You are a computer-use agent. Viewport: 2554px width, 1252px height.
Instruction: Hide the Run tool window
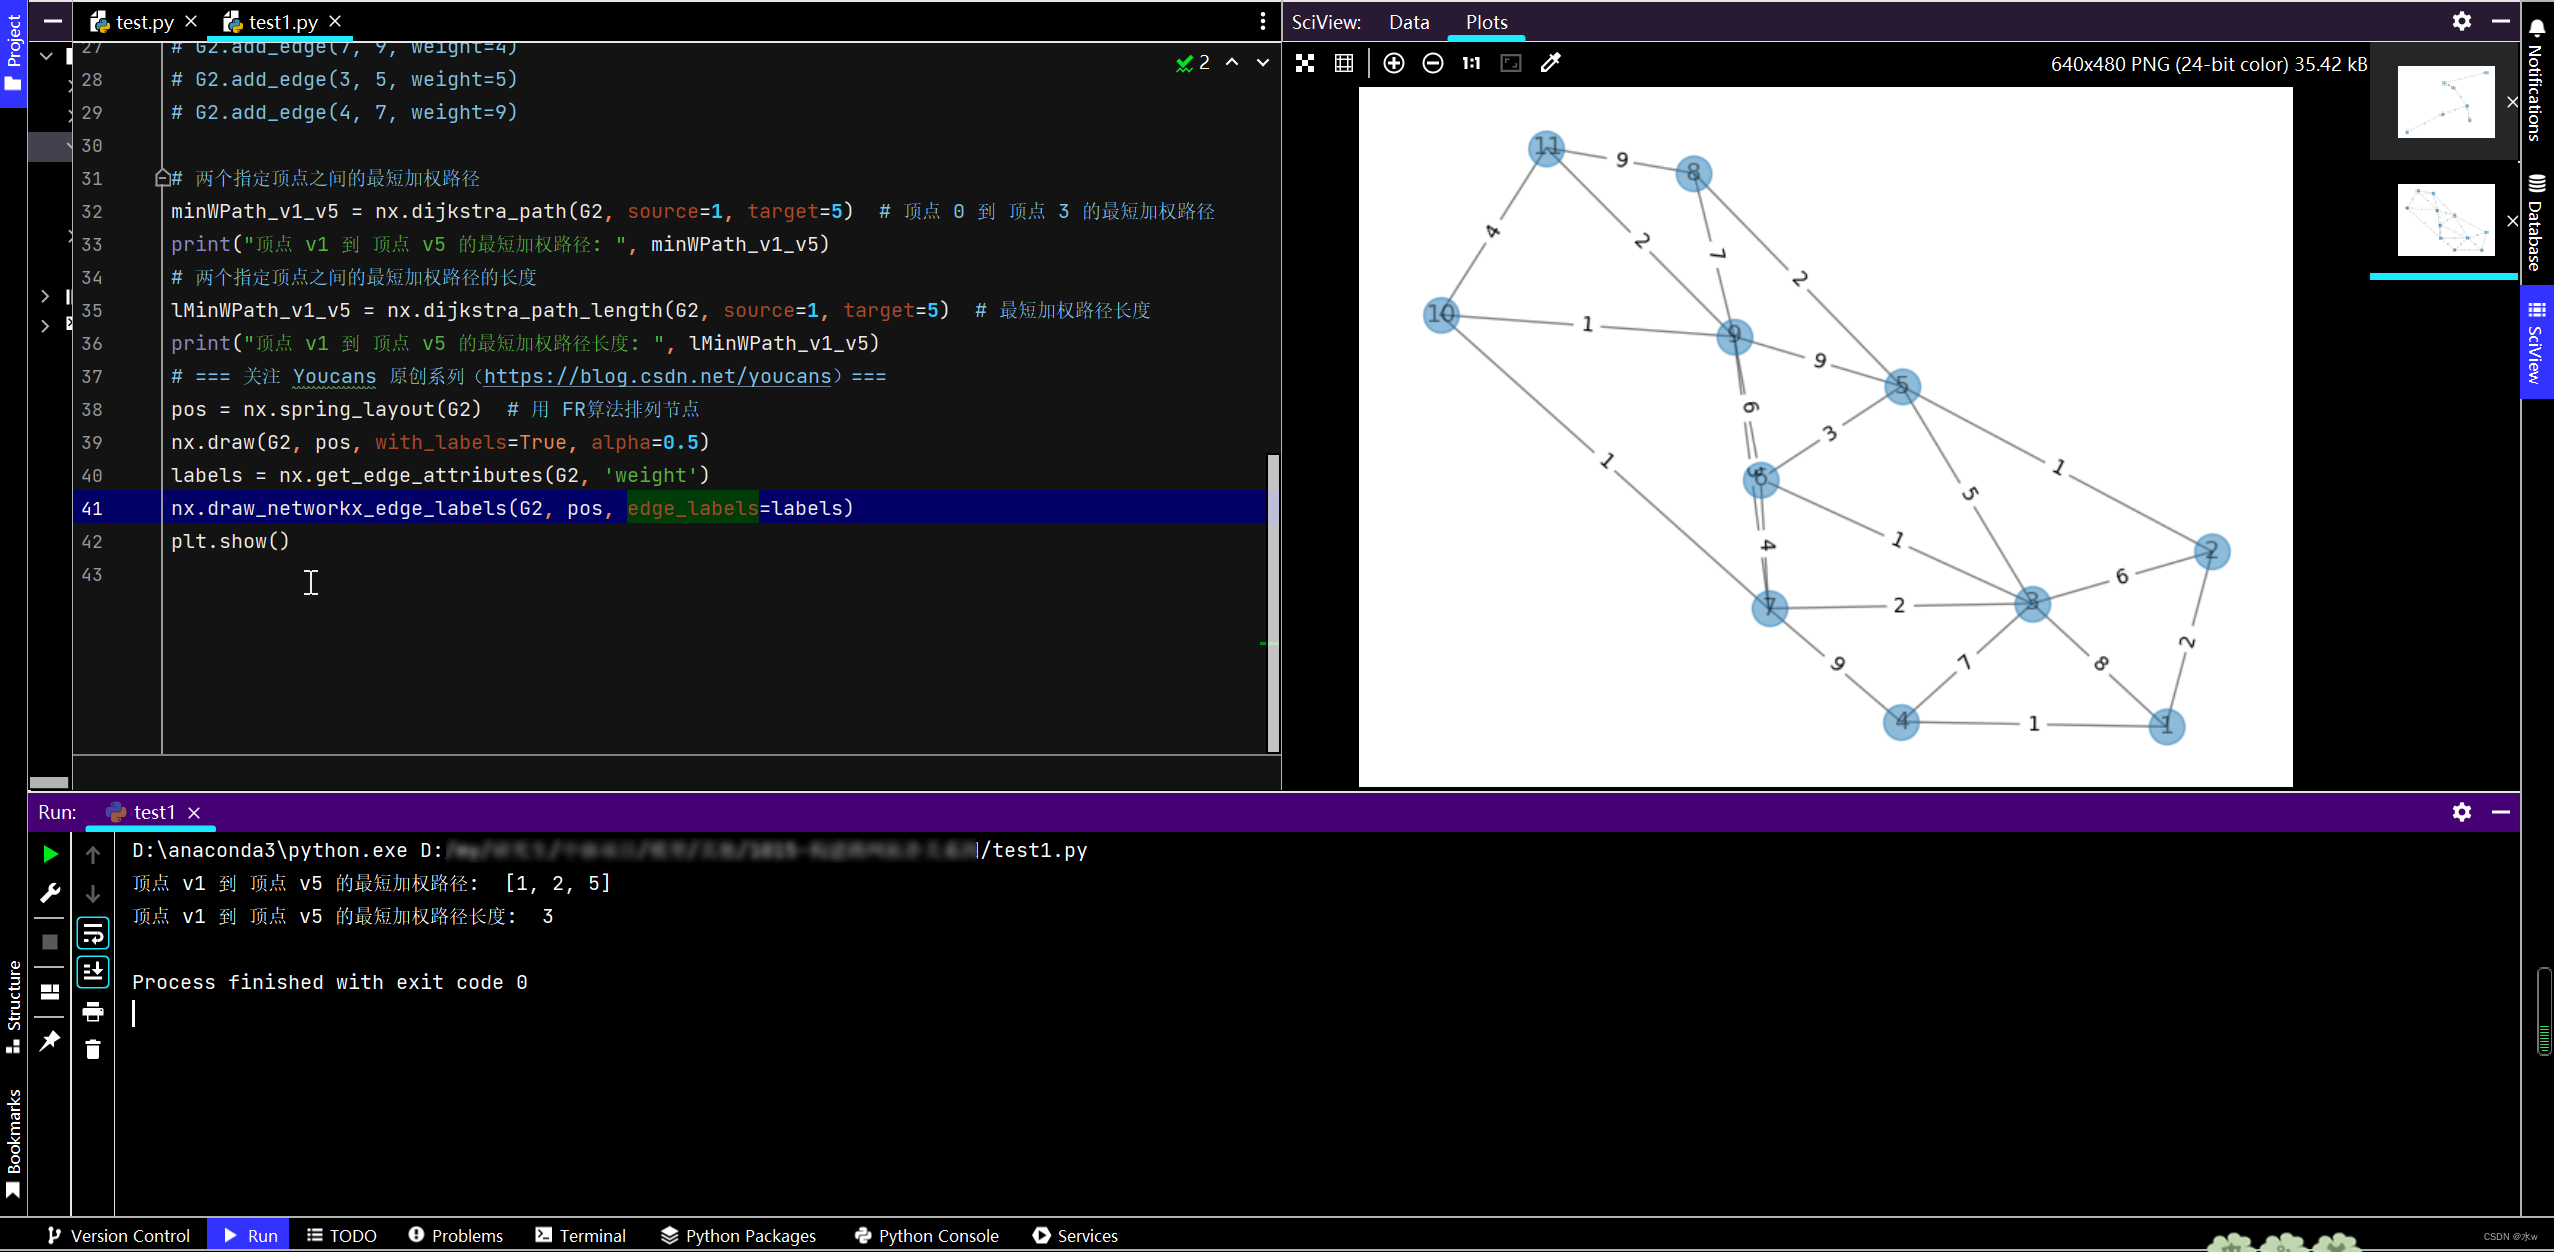[x=2501, y=812]
